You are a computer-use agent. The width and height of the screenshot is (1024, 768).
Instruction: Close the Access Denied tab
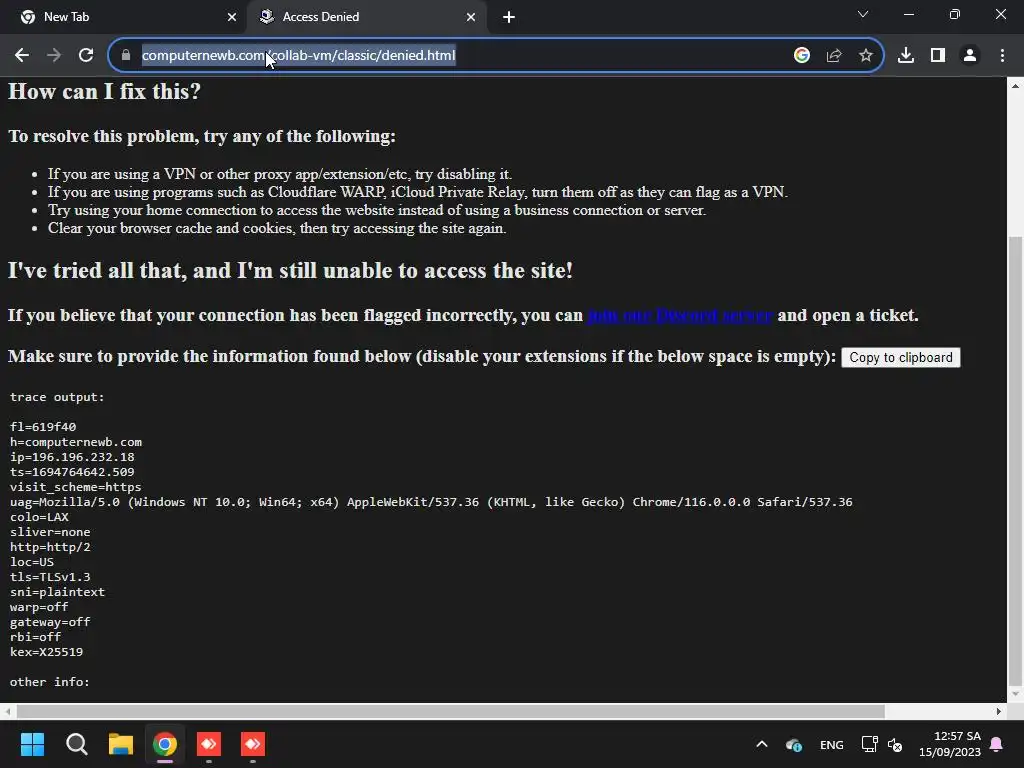[471, 17]
